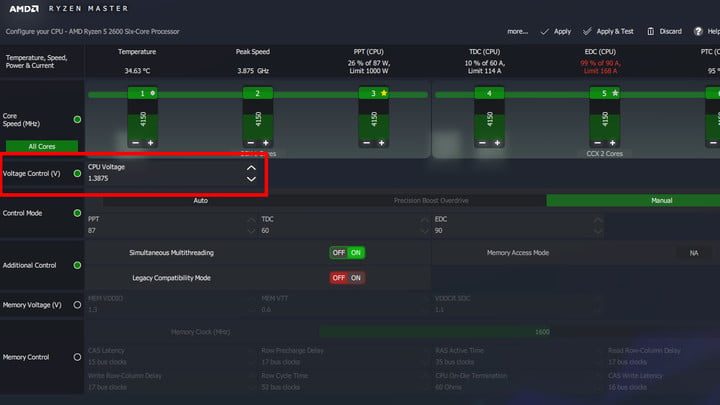Click the PPT value up chevron

tap(251, 220)
